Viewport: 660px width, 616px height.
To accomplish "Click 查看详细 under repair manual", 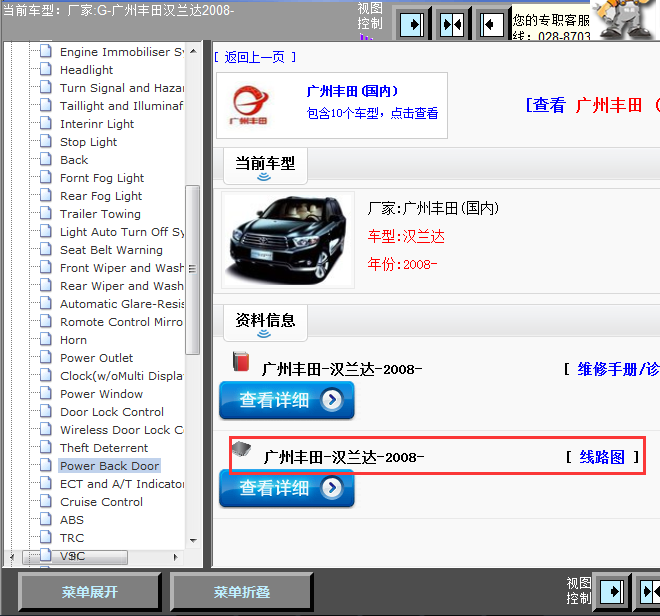I will pos(287,400).
